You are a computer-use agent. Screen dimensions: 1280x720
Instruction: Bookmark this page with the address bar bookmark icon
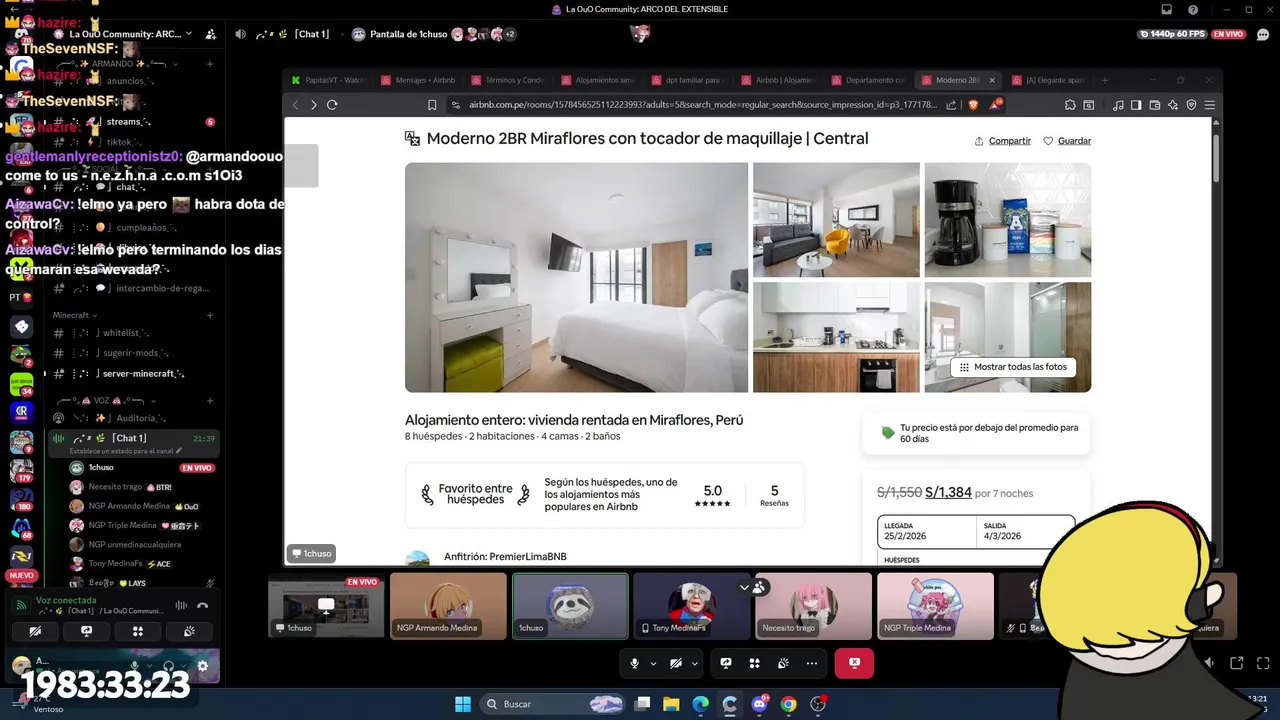(x=432, y=105)
